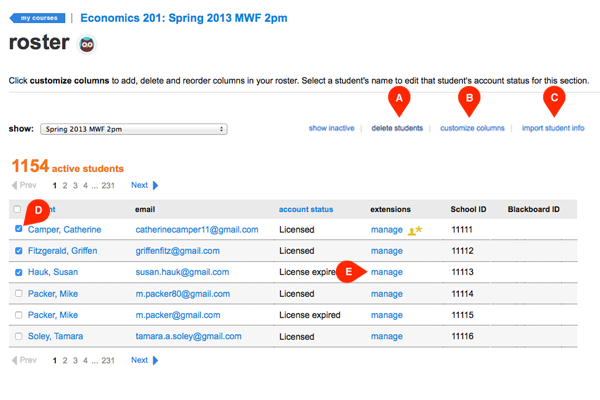The image size is (600, 400).
Task: Check the box for Tamara Soley
Action: click(x=17, y=336)
